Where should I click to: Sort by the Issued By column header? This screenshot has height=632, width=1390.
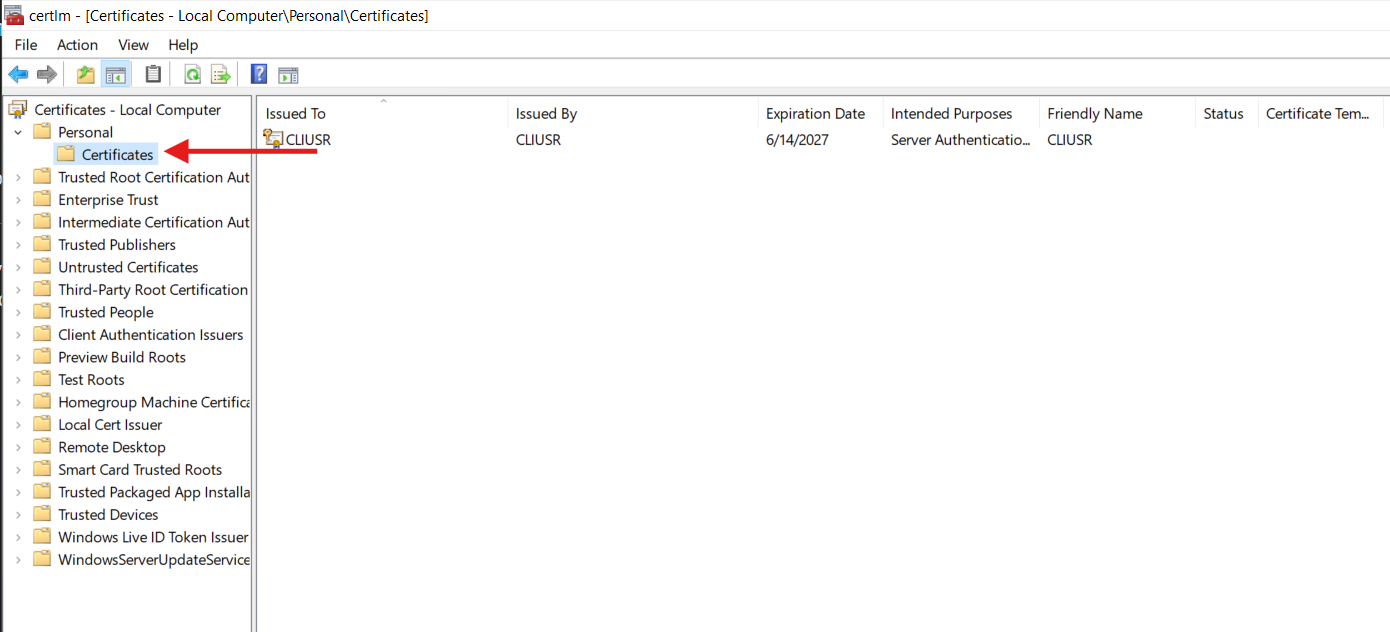[x=632, y=113]
